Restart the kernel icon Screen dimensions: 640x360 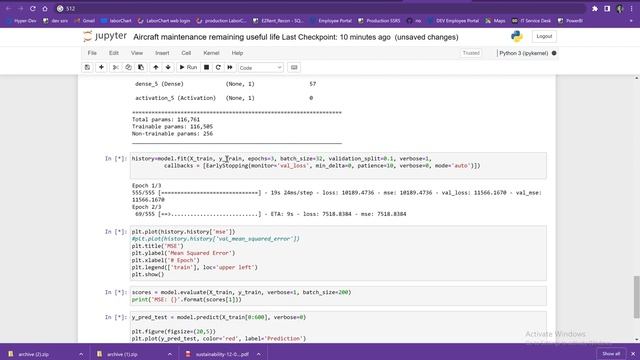tap(218, 67)
